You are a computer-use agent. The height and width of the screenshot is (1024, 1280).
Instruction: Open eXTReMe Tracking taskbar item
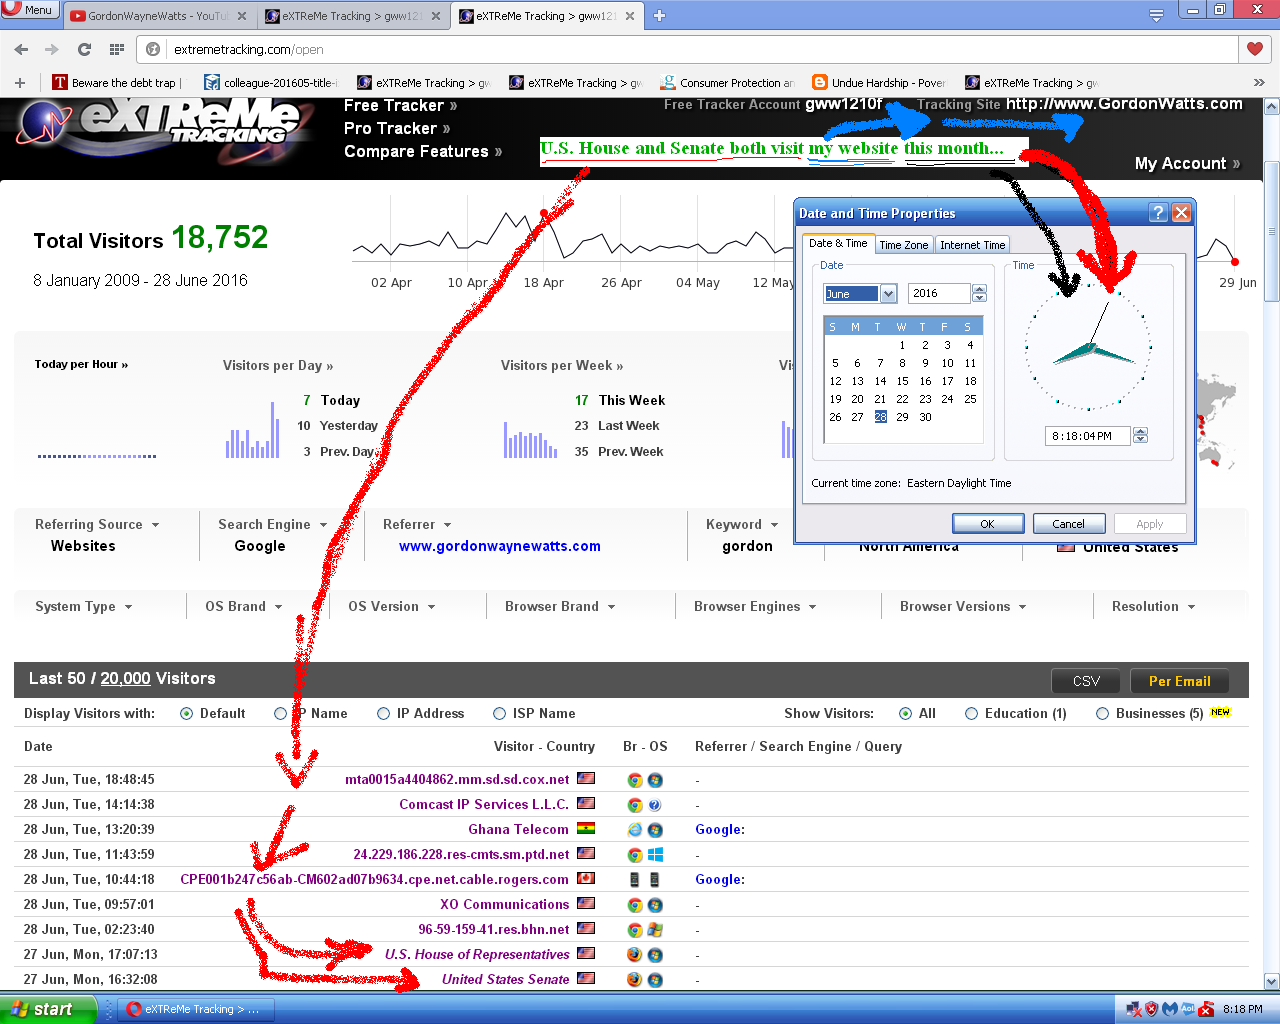pos(198,1009)
